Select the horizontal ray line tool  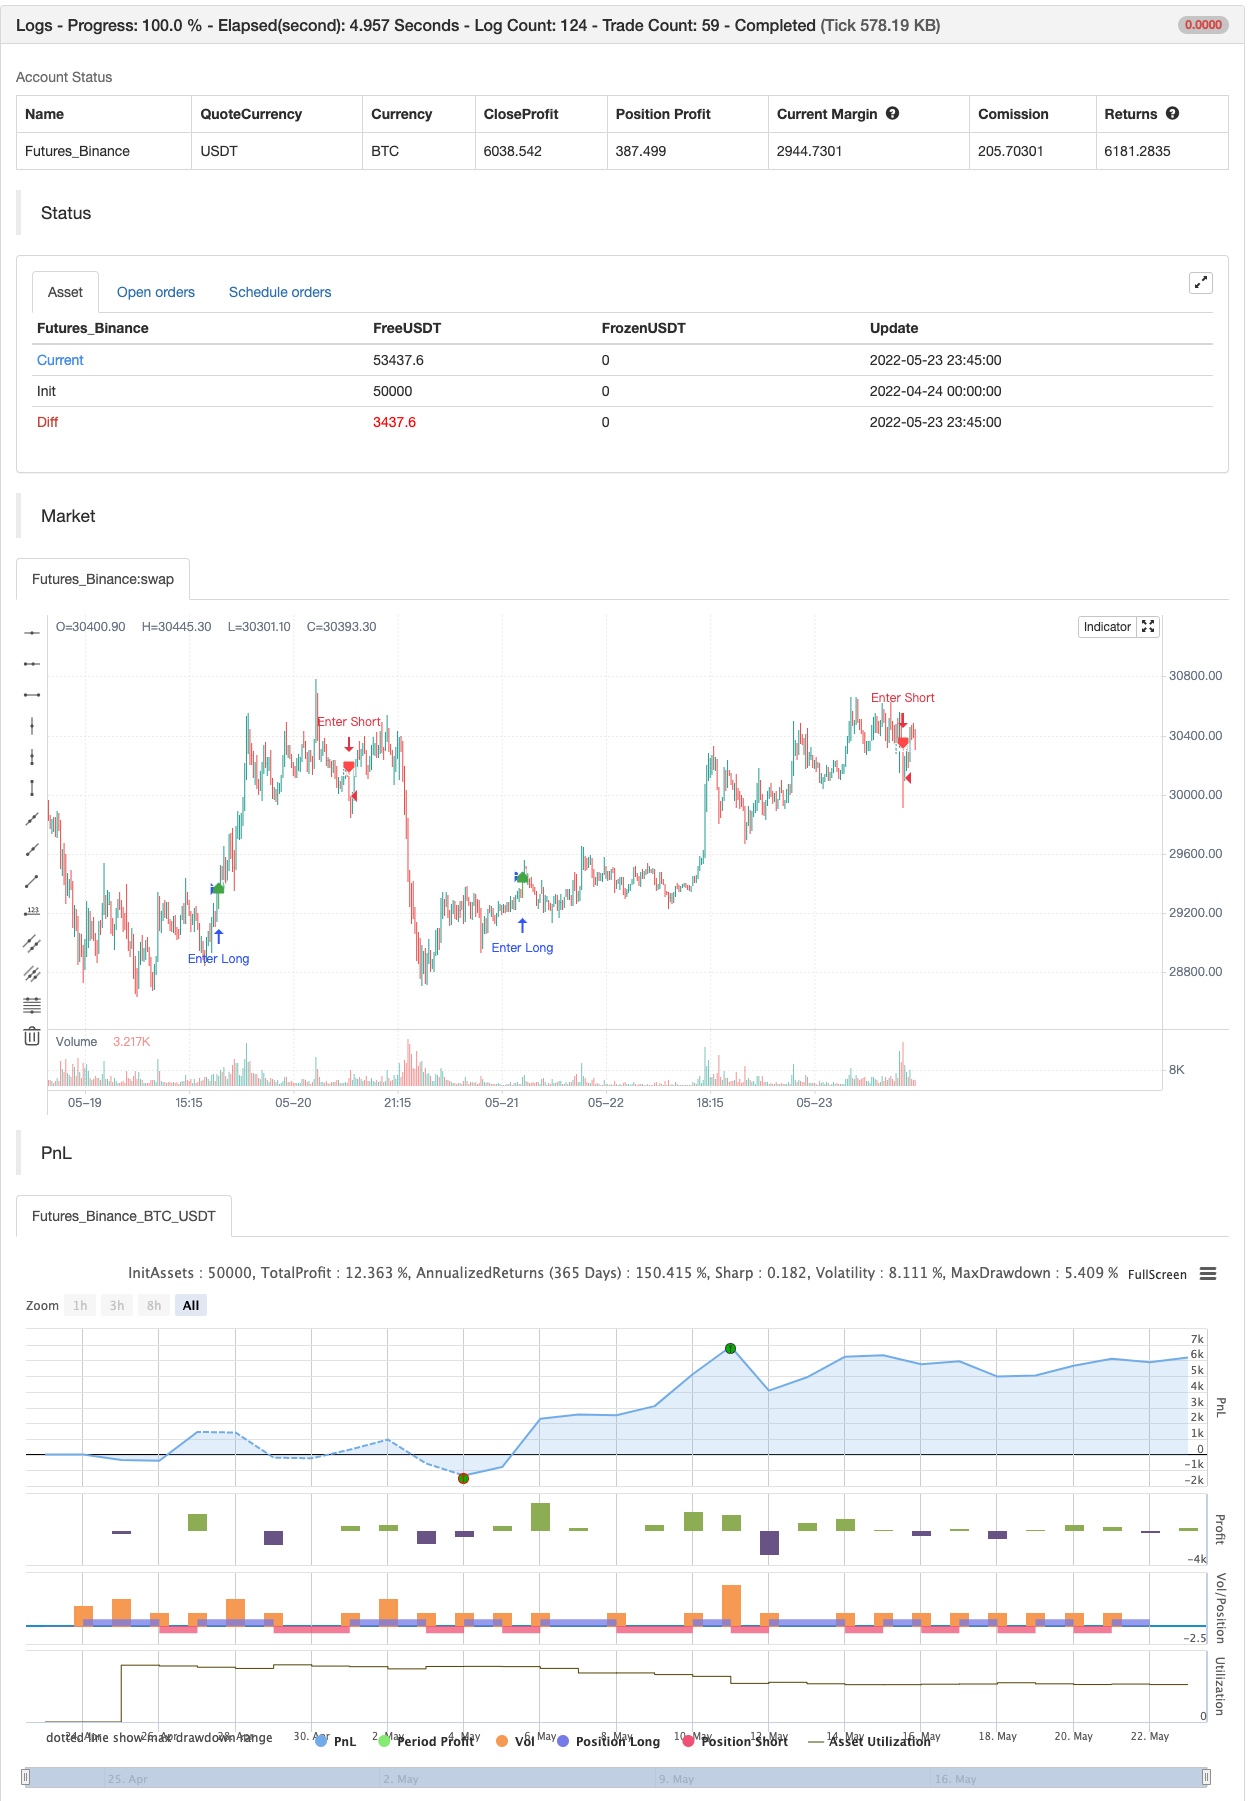pyautogui.click(x=32, y=664)
